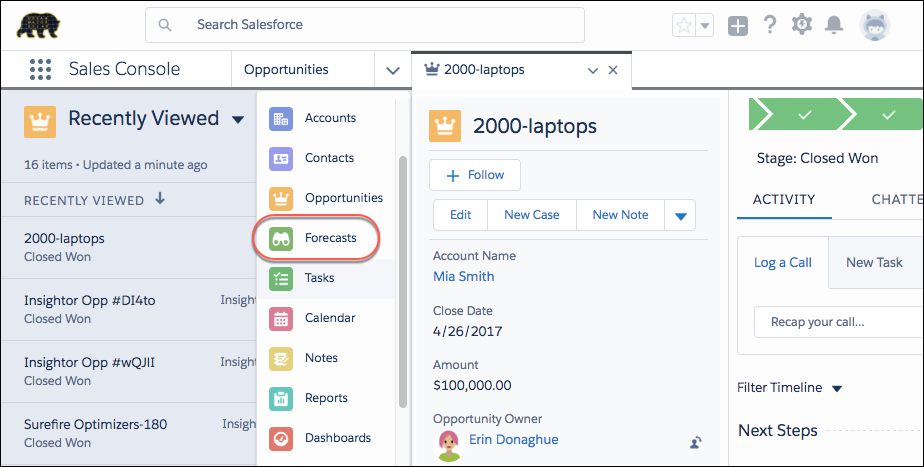Open the notifications bell

[x=833, y=25]
